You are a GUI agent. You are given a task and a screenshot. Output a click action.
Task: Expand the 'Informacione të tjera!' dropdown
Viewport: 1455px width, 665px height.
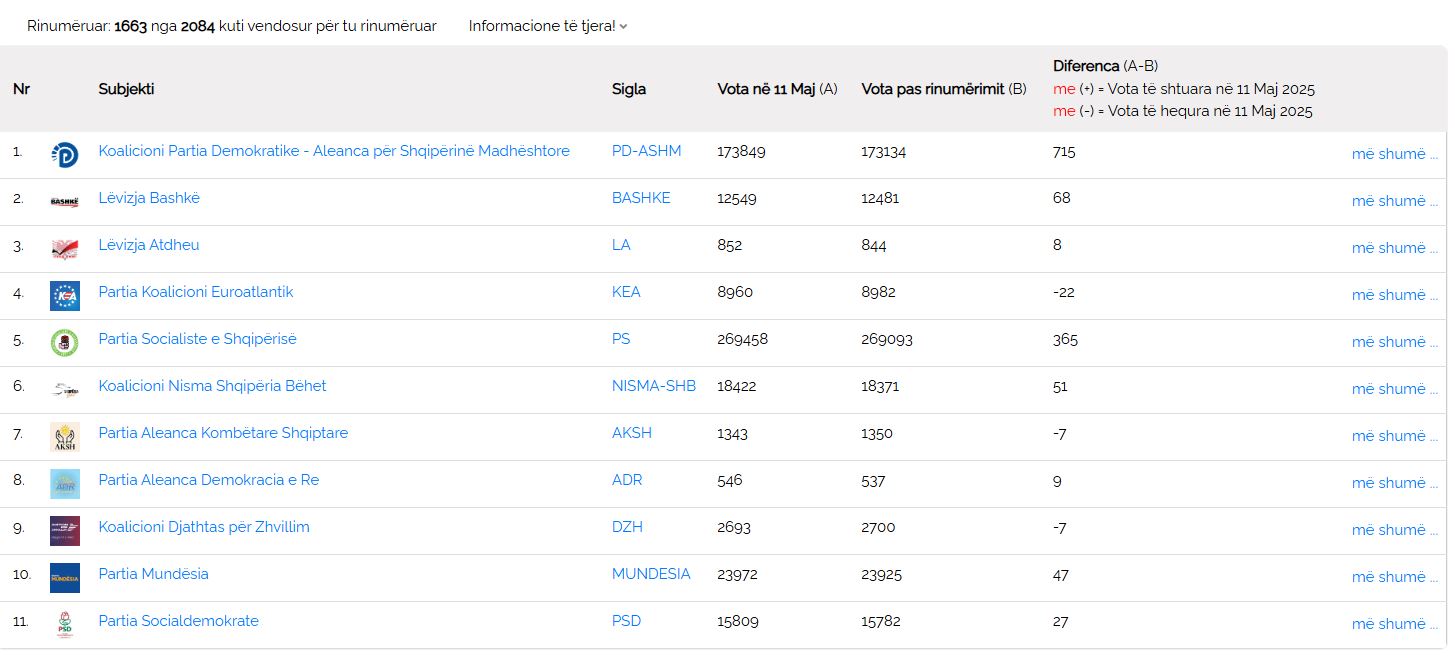click(547, 26)
